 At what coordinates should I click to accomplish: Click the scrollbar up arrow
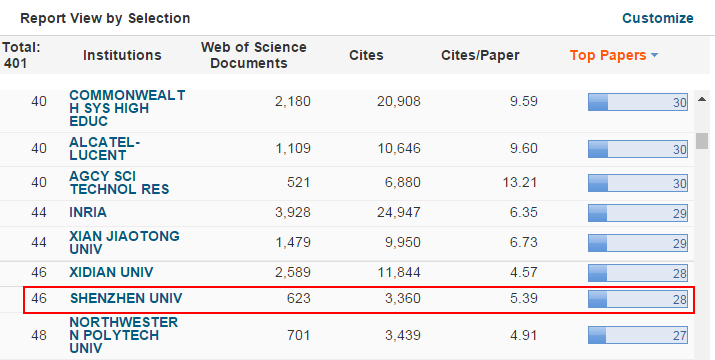[702, 99]
